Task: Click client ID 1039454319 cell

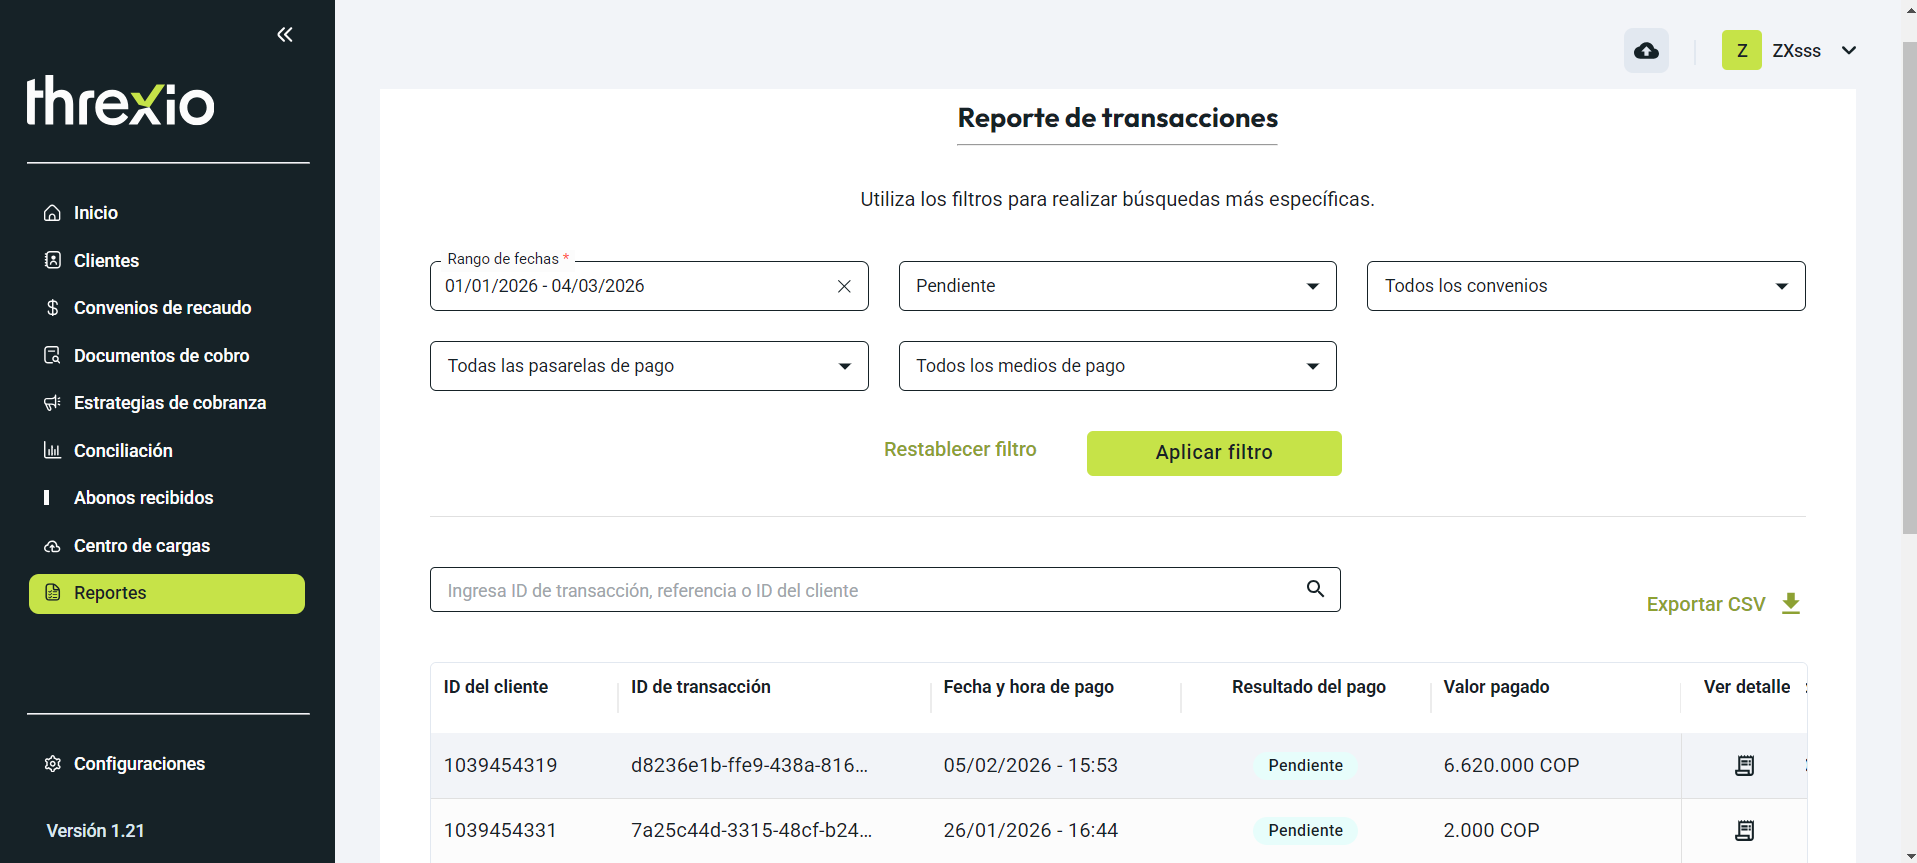Action: [x=500, y=766]
